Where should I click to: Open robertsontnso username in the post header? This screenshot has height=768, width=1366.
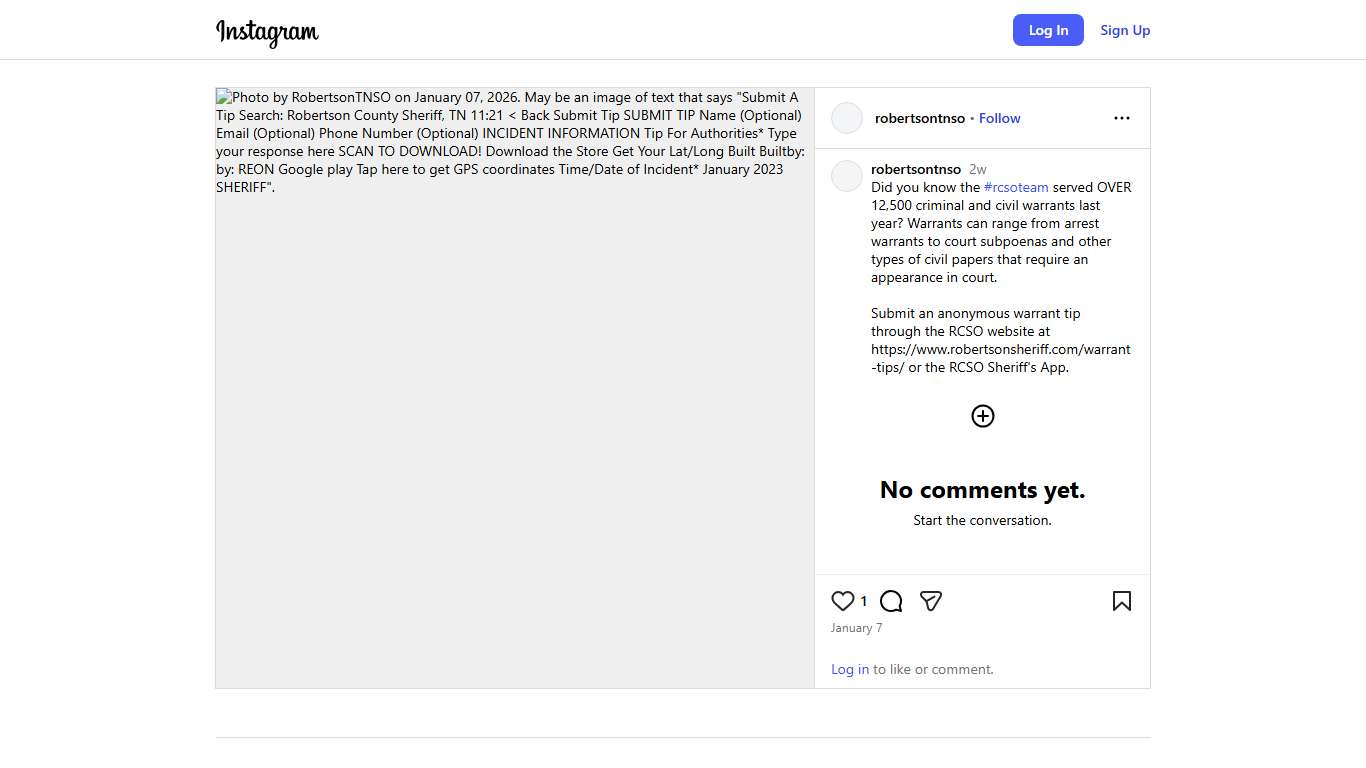tap(919, 118)
